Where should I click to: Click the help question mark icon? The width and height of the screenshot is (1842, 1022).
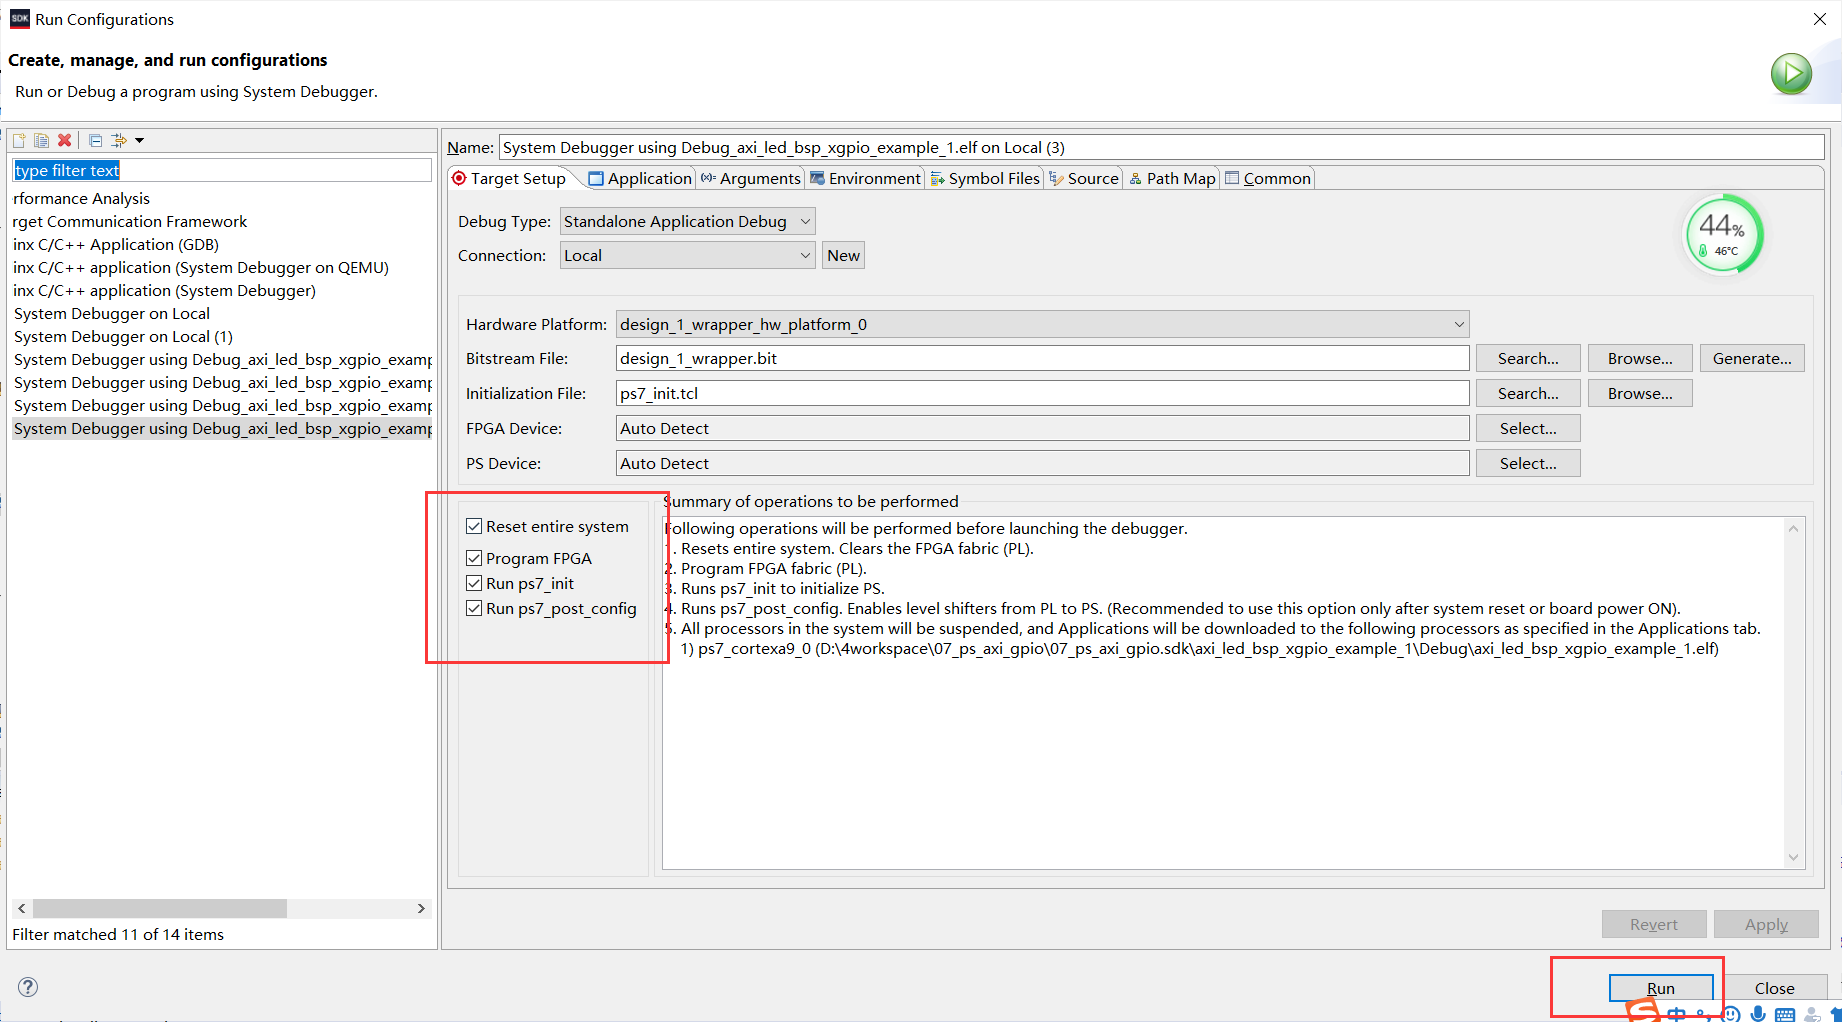pos(28,987)
